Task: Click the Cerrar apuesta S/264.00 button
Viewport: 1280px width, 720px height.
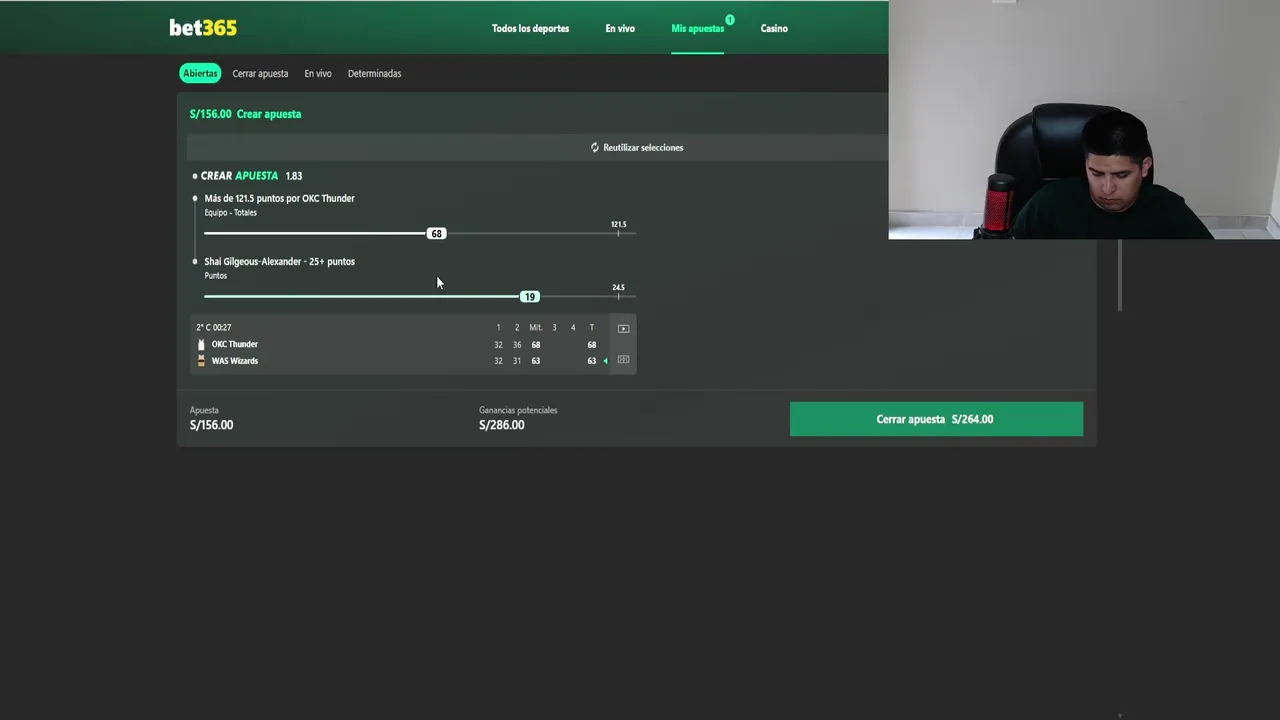Action: pyautogui.click(x=936, y=419)
